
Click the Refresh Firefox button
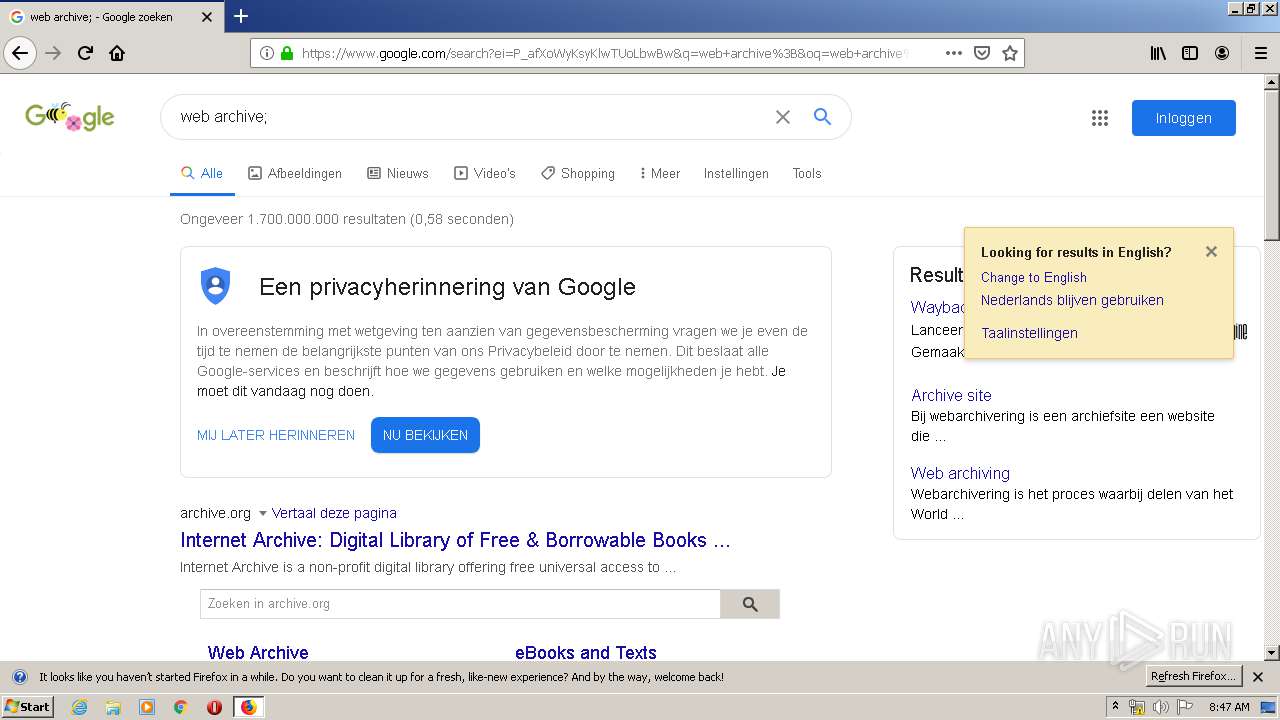tap(1193, 677)
